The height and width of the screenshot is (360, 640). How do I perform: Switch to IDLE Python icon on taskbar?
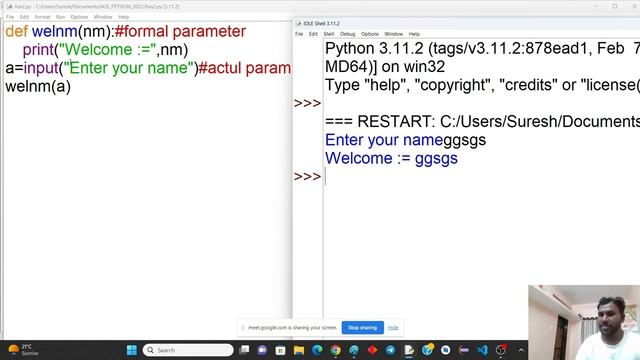click(409, 350)
